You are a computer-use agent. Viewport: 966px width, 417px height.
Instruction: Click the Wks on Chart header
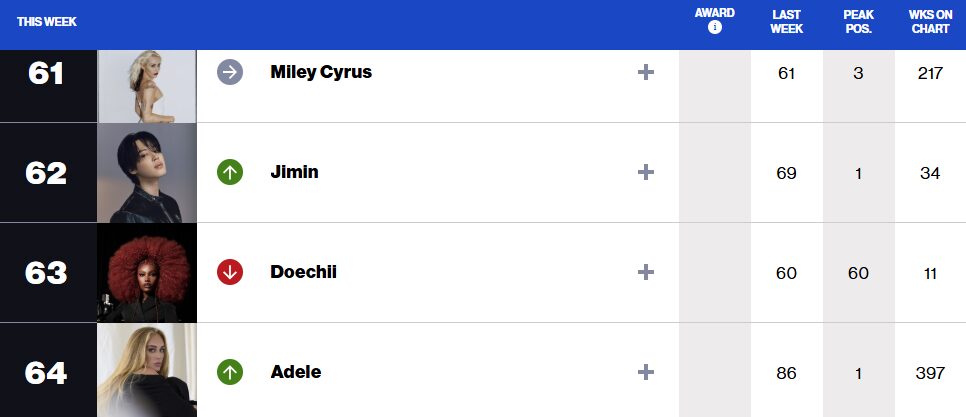coord(930,21)
